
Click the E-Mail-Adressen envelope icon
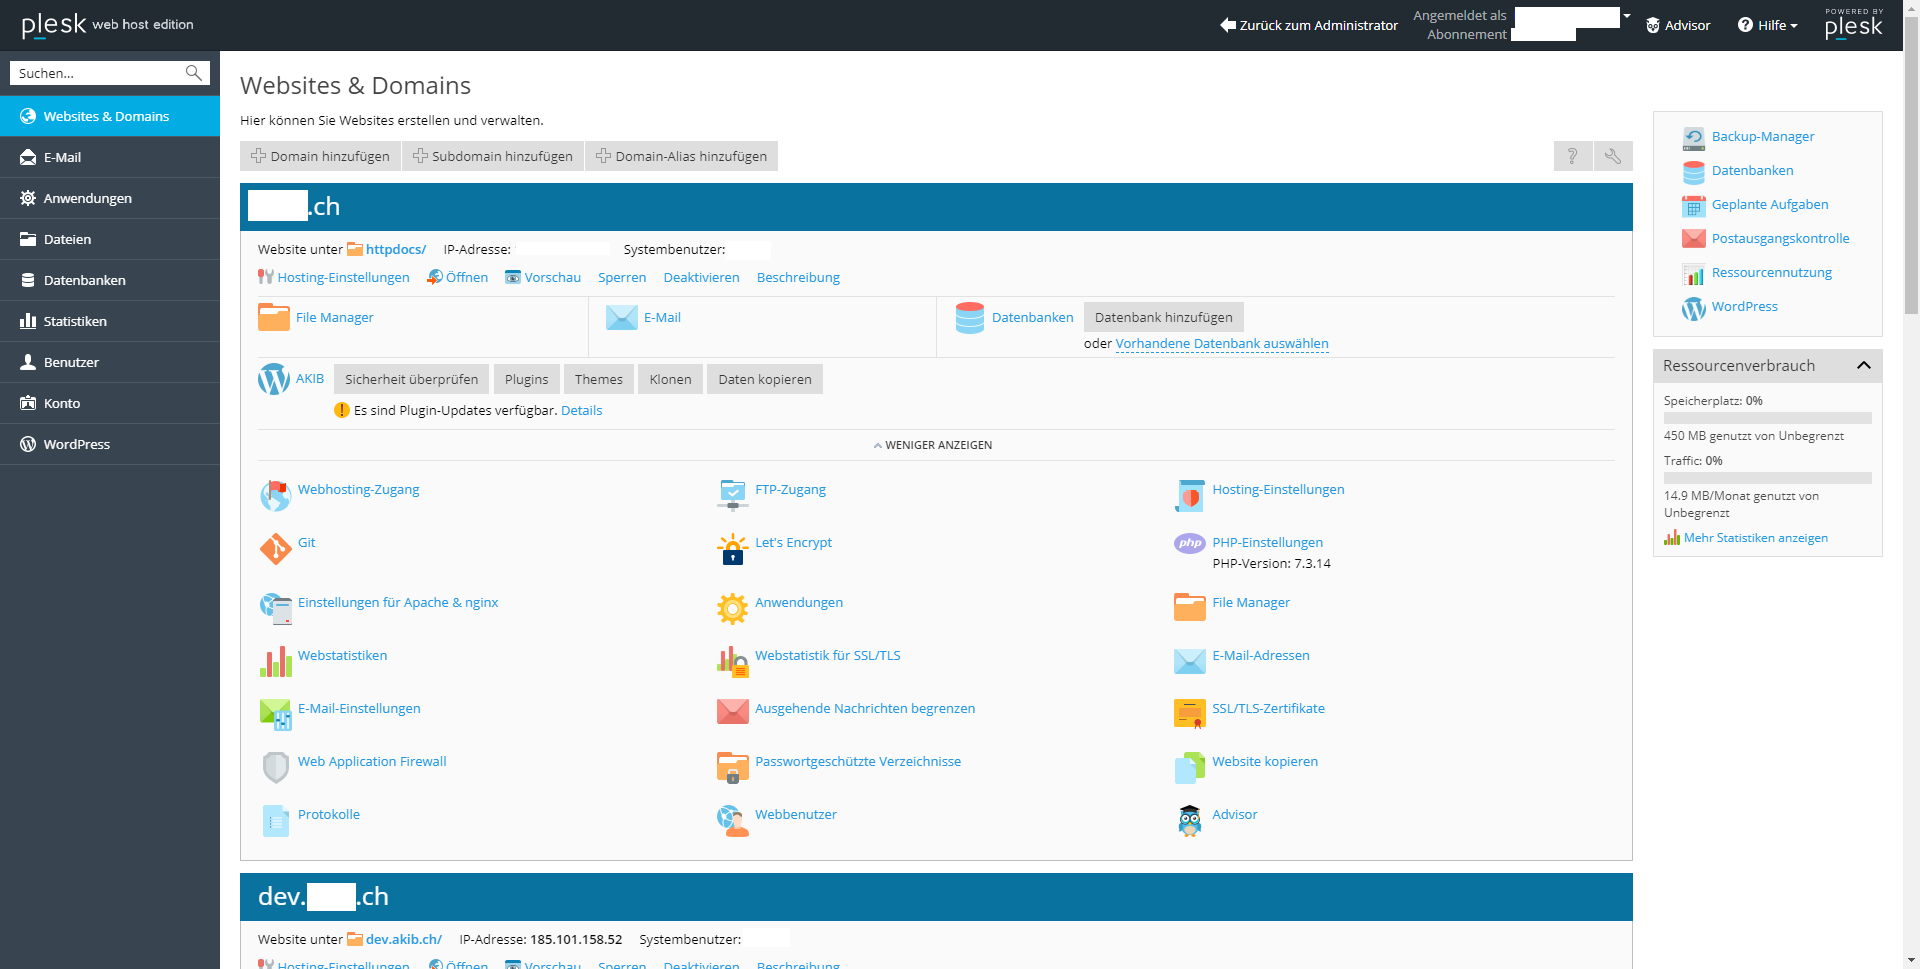click(1190, 661)
